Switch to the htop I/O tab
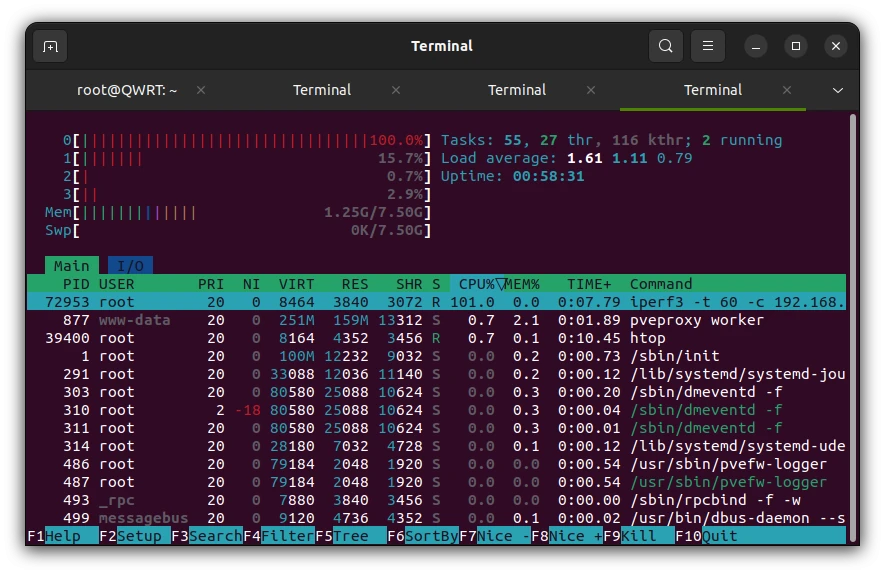Screen dimensions: 885x574 130,266
